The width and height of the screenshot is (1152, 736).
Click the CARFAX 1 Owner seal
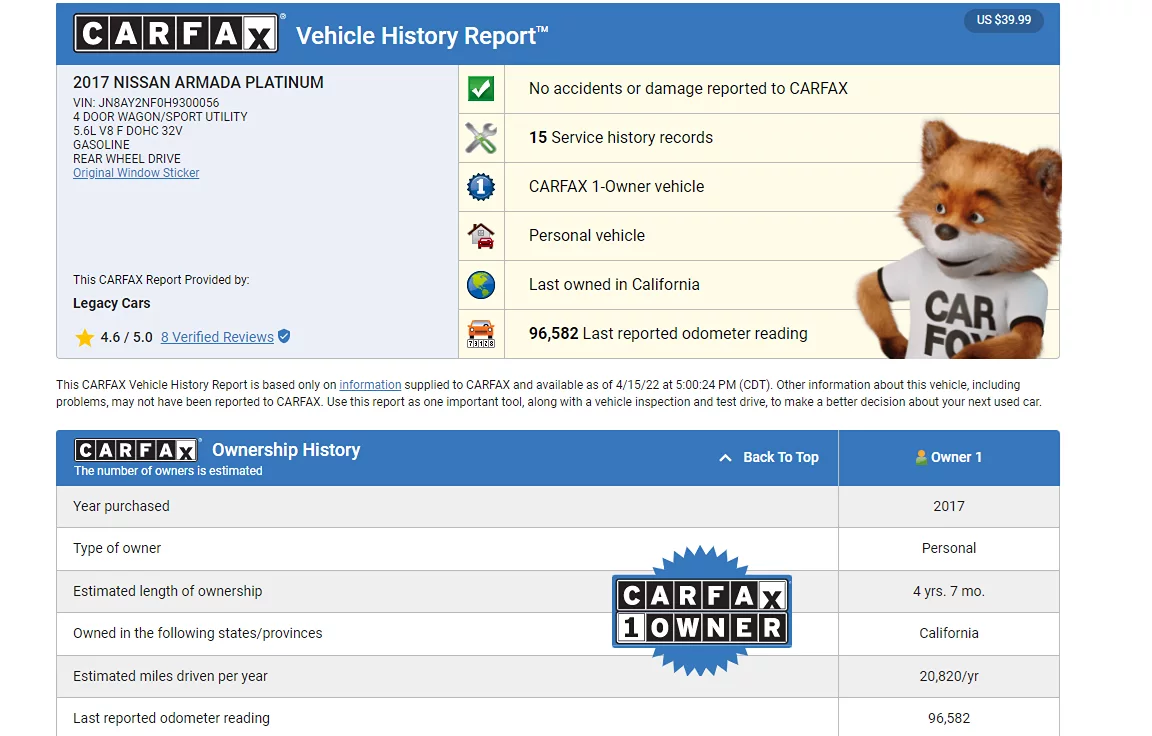tap(701, 611)
